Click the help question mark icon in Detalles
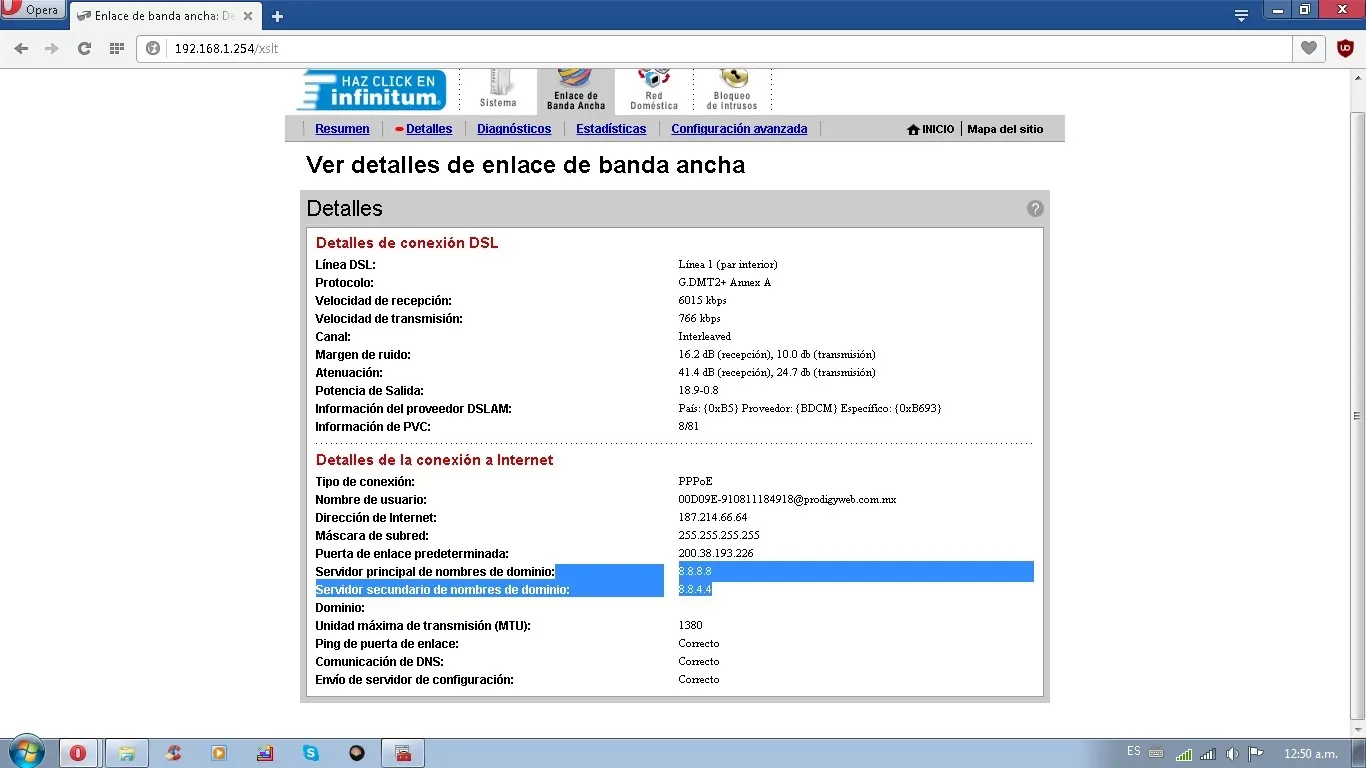Image resolution: width=1366 pixels, height=768 pixels. point(1035,208)
